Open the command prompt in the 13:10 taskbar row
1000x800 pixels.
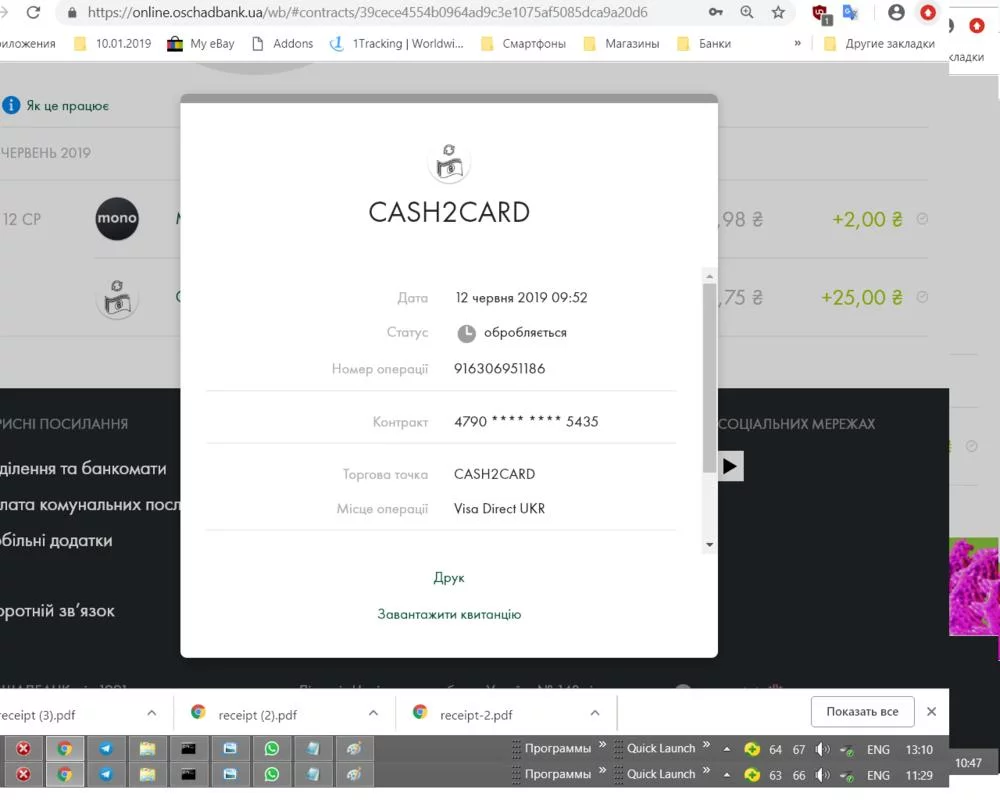pyautogui.click(x=189, y=748)
